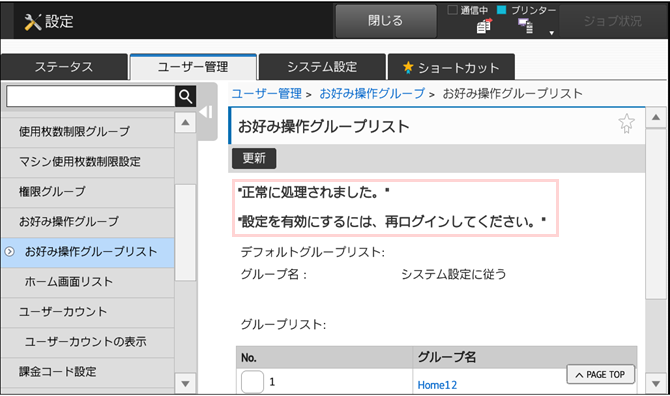Click the main content scroll-up arrow

pos(656,117)
